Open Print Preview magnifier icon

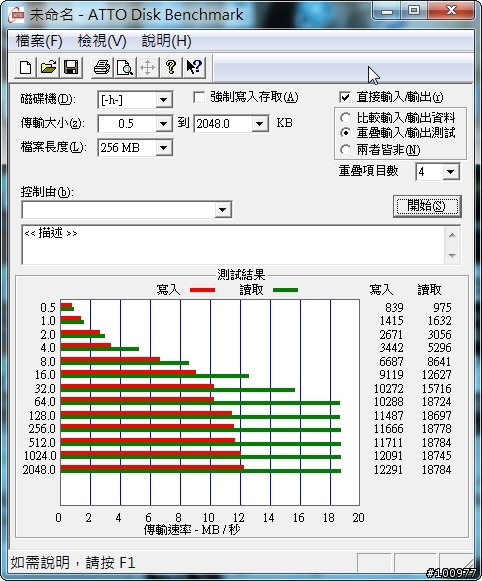pos(124,68)
